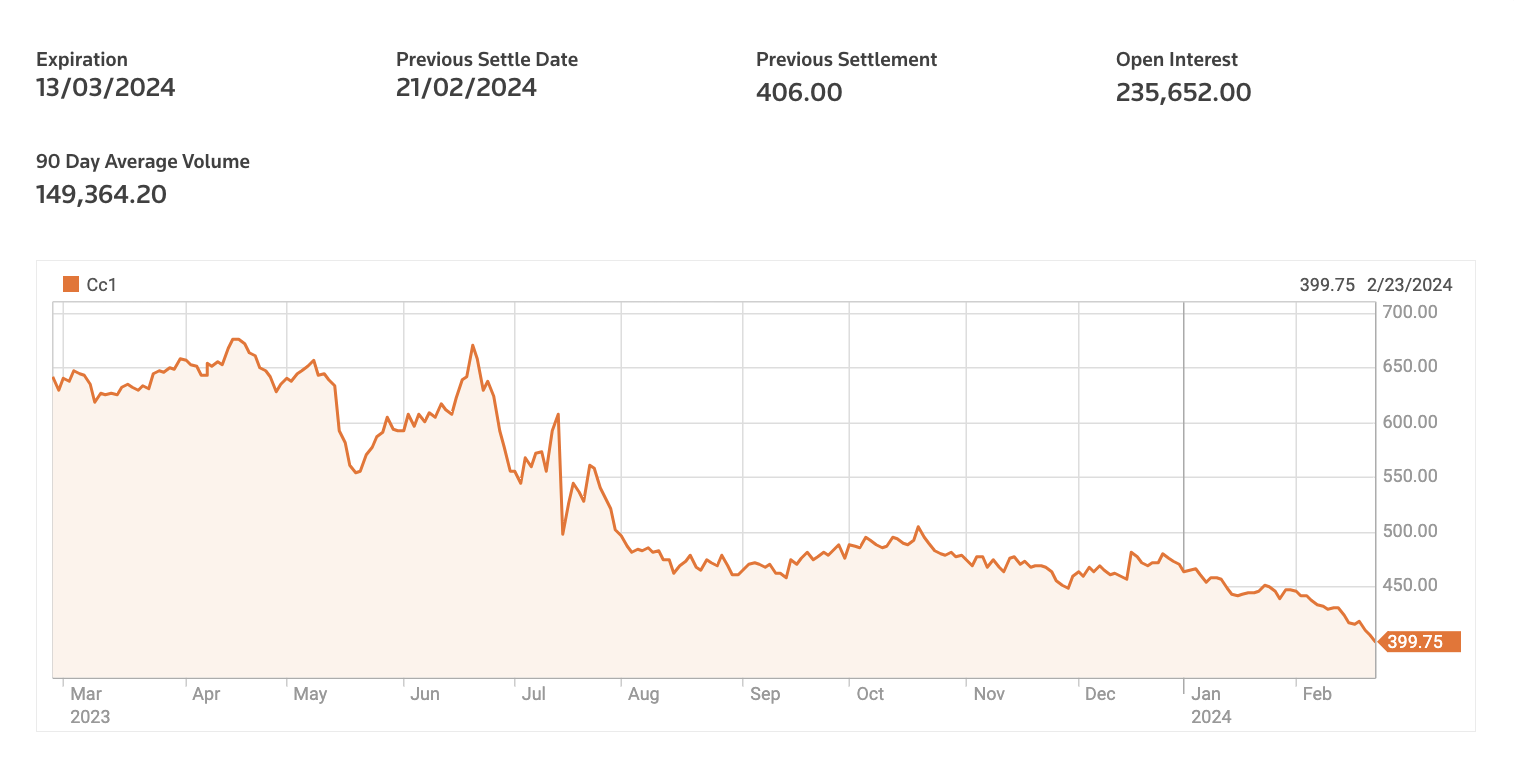Viewport: 1514px width, 782px height.
Task: Click the 550.00 price axis label
Action: click(x=1409, y=476)
